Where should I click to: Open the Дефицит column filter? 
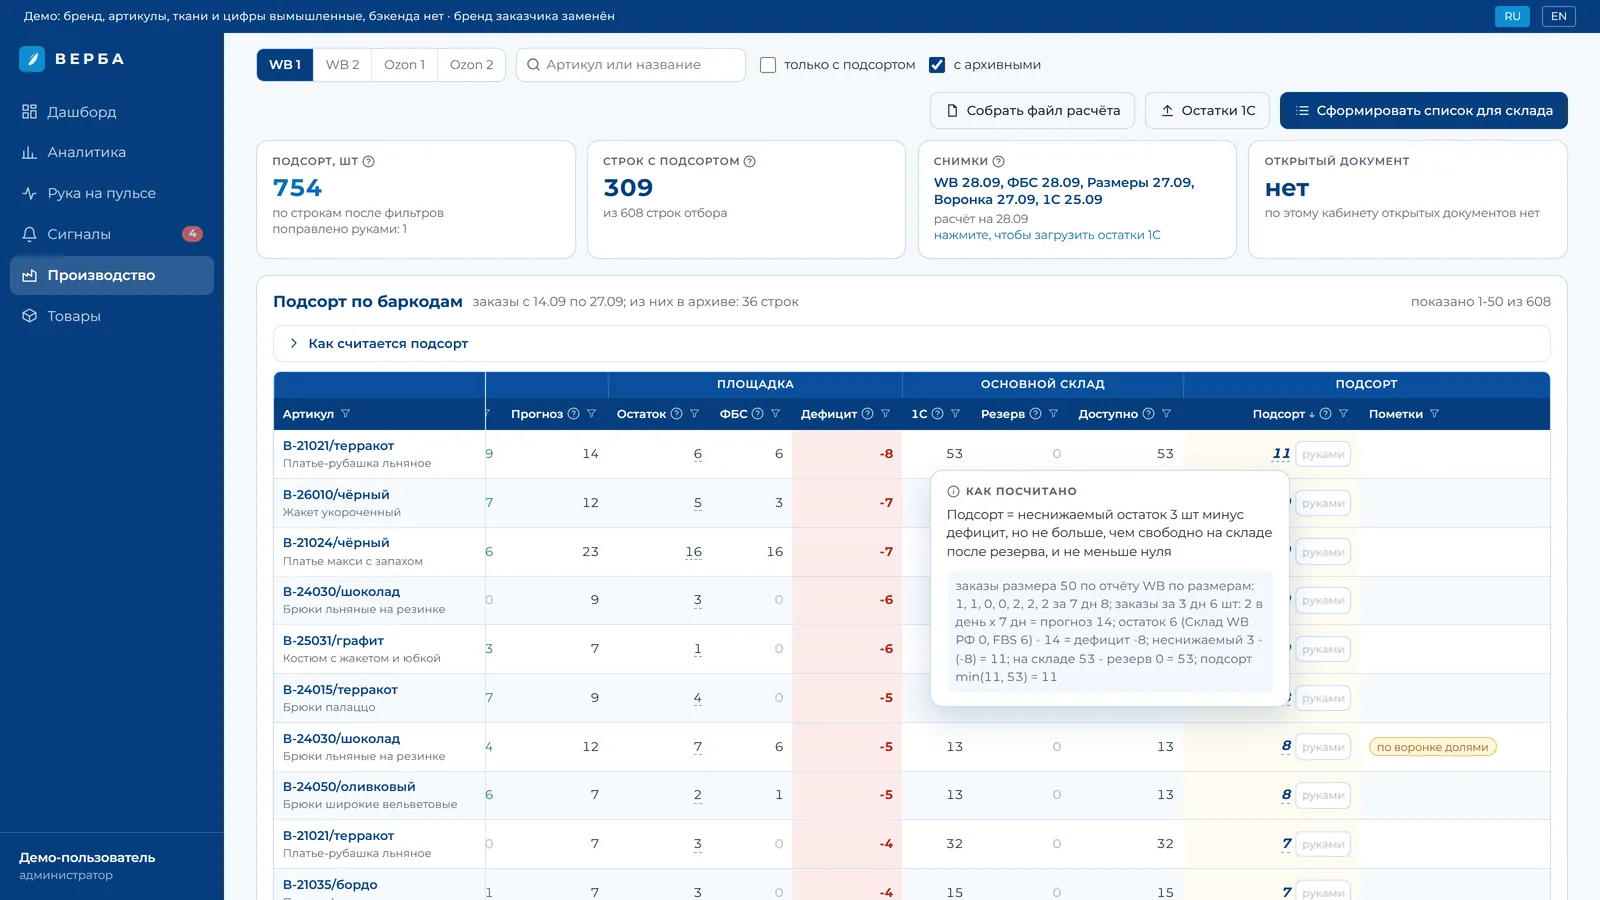point(885,414)
